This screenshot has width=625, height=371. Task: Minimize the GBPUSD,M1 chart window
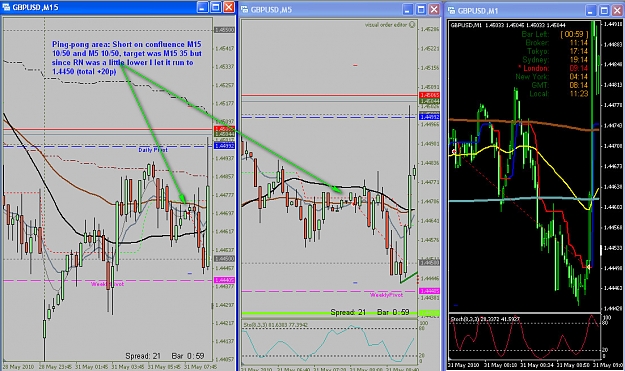(591, 10)
